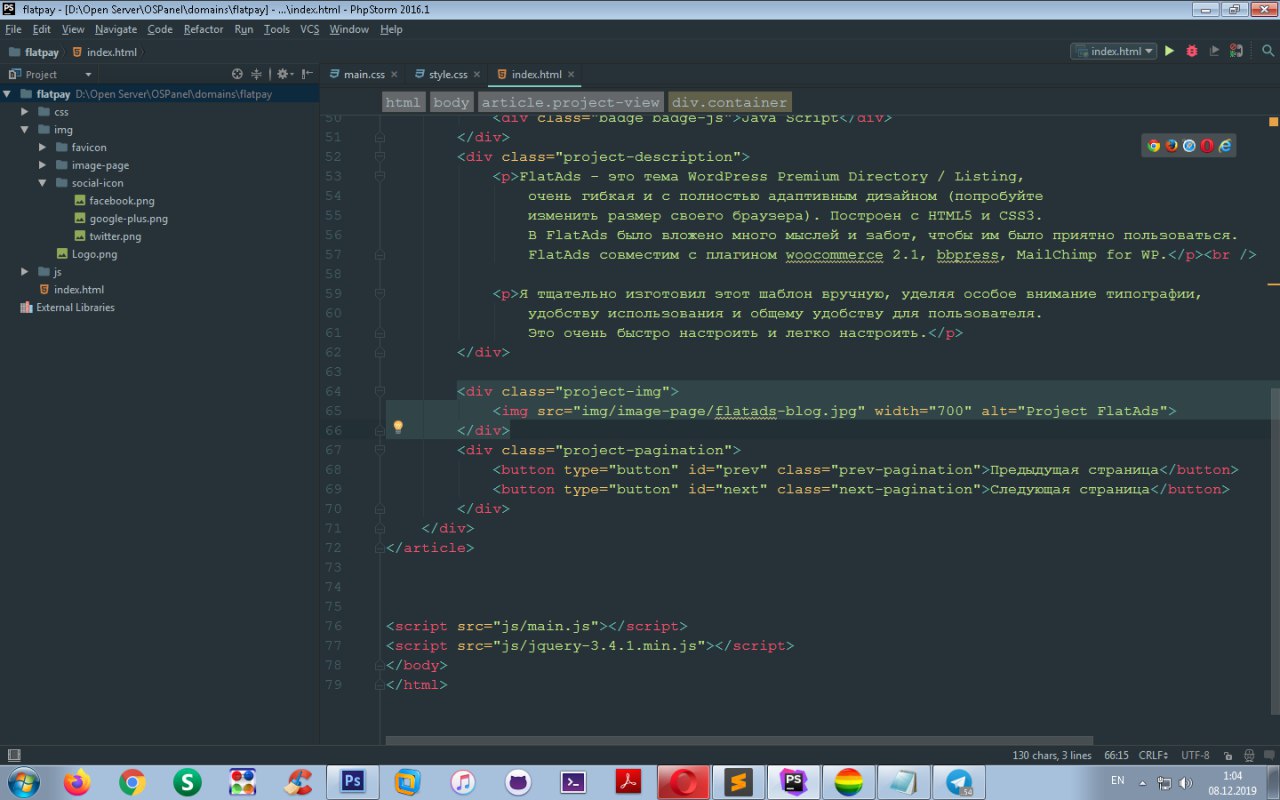Run with coverage icon in toolbar
Image resolution: width=1280 pixels, height=800 pixels.
pyautogui.click(x=1214, y=51)
